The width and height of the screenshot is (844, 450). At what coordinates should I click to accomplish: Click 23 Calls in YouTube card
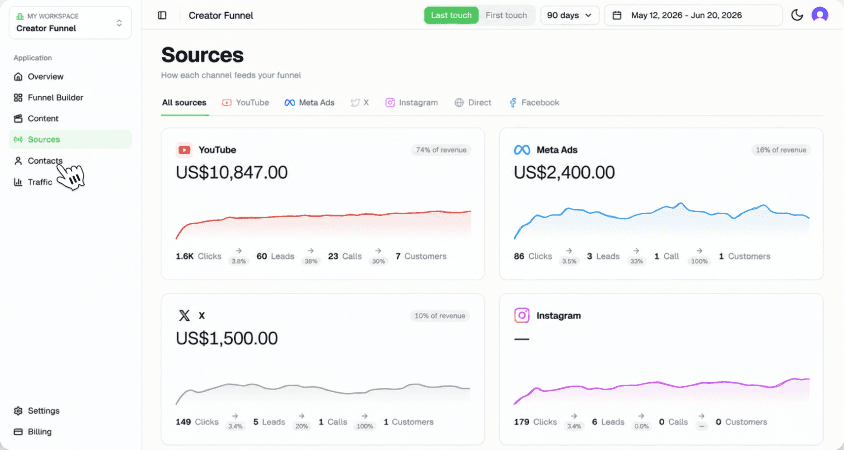point(345,256)
